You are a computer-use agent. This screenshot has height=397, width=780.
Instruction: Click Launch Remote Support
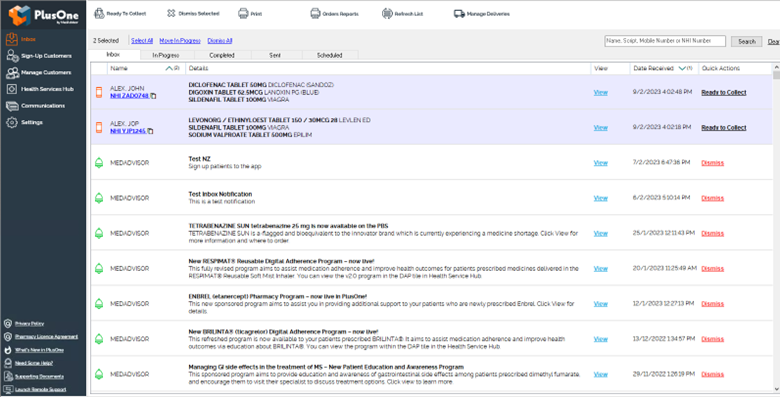40,390
